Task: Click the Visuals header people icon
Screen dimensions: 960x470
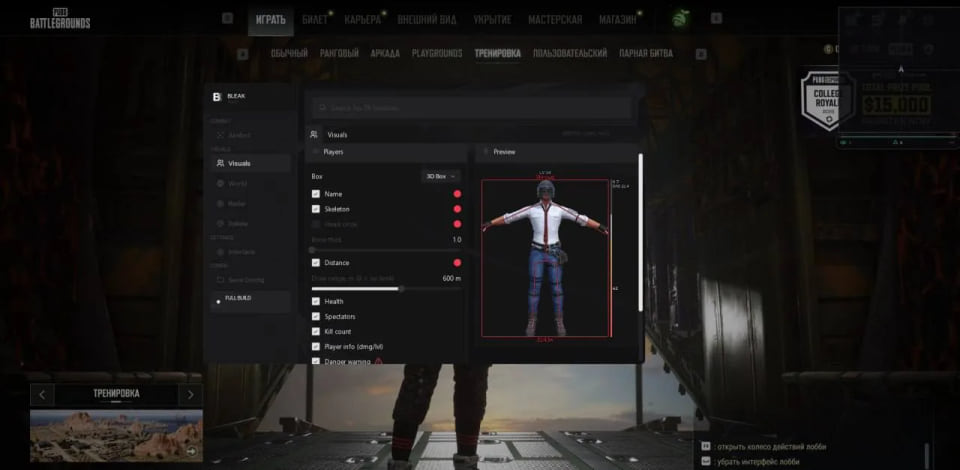Action: [314, 135]
